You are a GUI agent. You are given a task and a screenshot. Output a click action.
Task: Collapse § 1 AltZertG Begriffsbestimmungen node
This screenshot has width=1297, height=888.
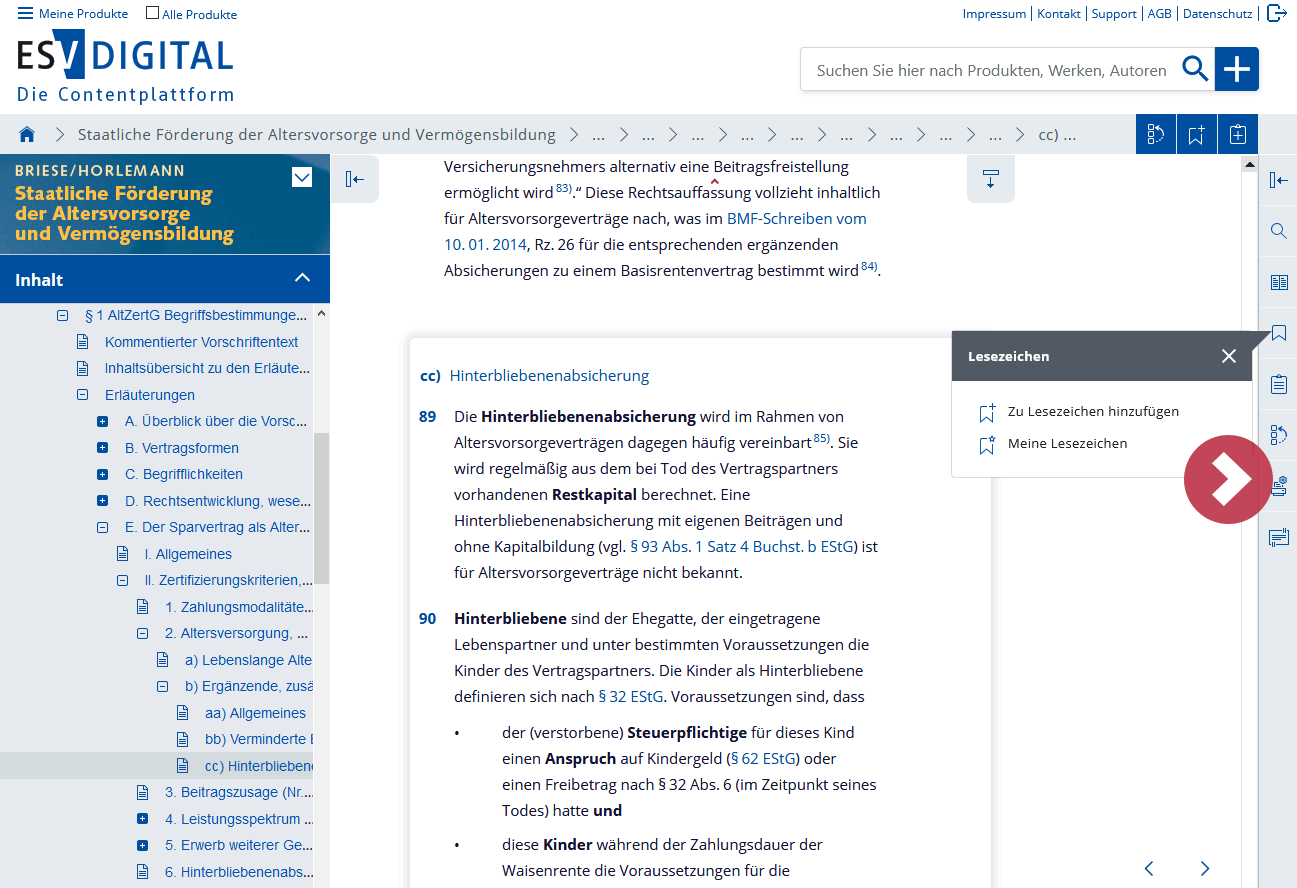click(62, 315)
